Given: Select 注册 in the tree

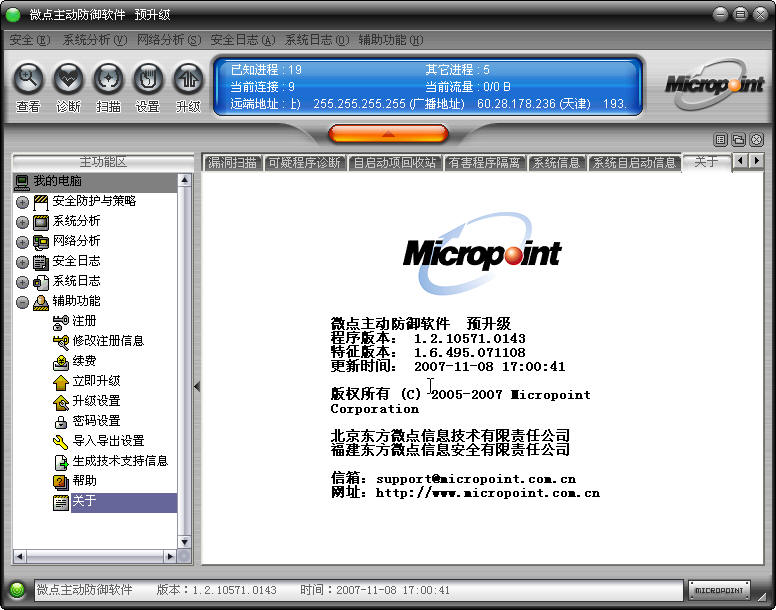Looking at the screenshot, I should click(84, 321).
